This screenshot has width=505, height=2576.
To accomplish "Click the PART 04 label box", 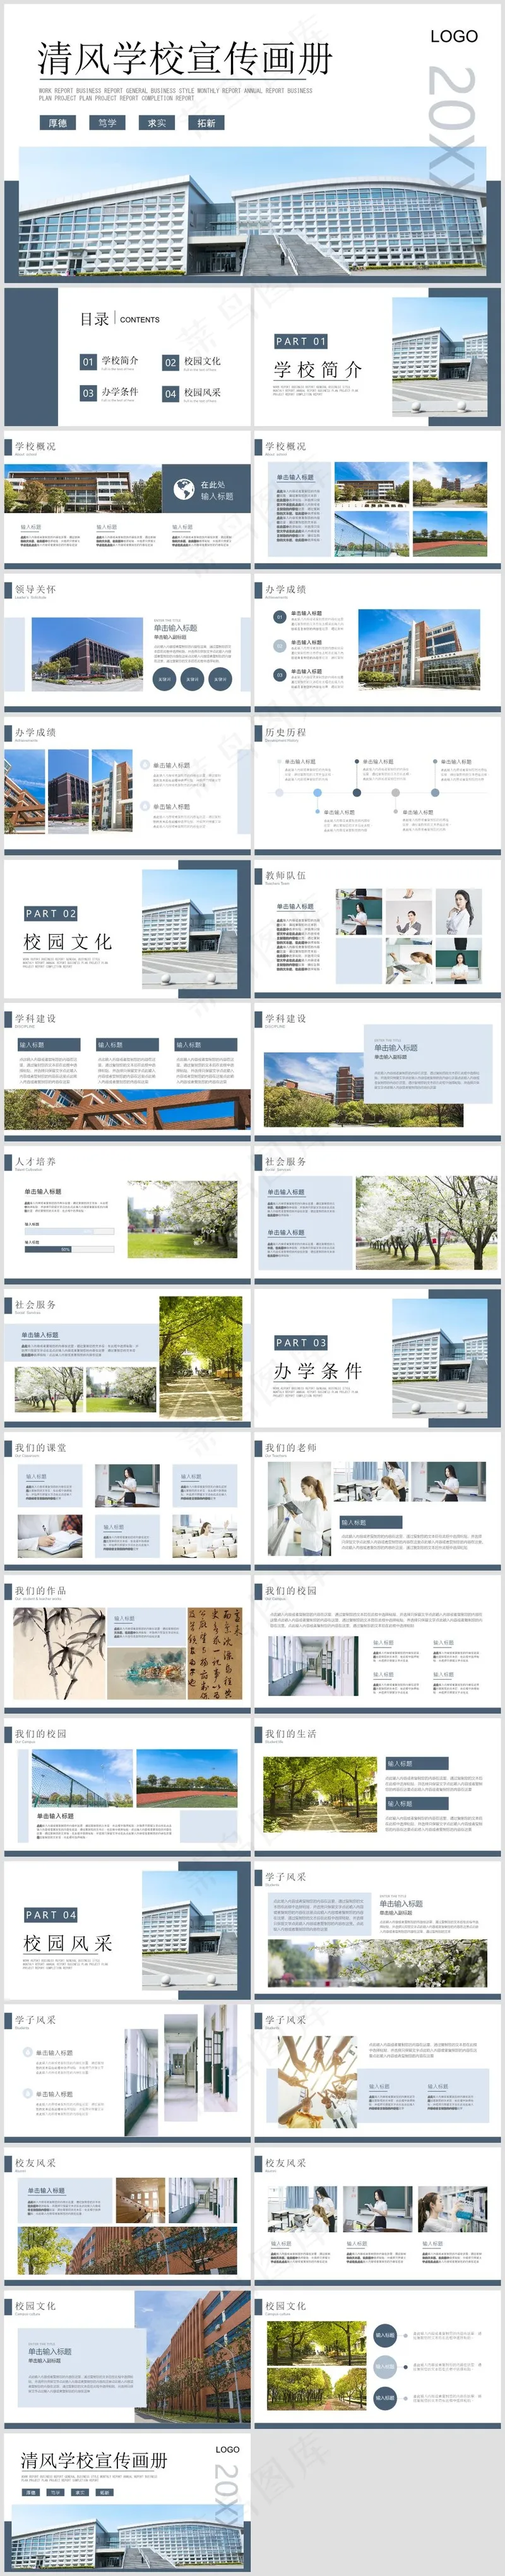I will coord(51,1914).
